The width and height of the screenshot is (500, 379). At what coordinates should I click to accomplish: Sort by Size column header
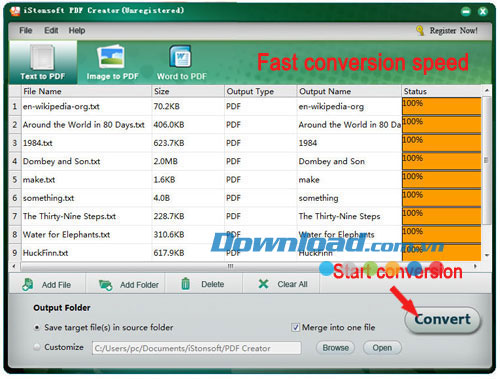click(188, 91)
